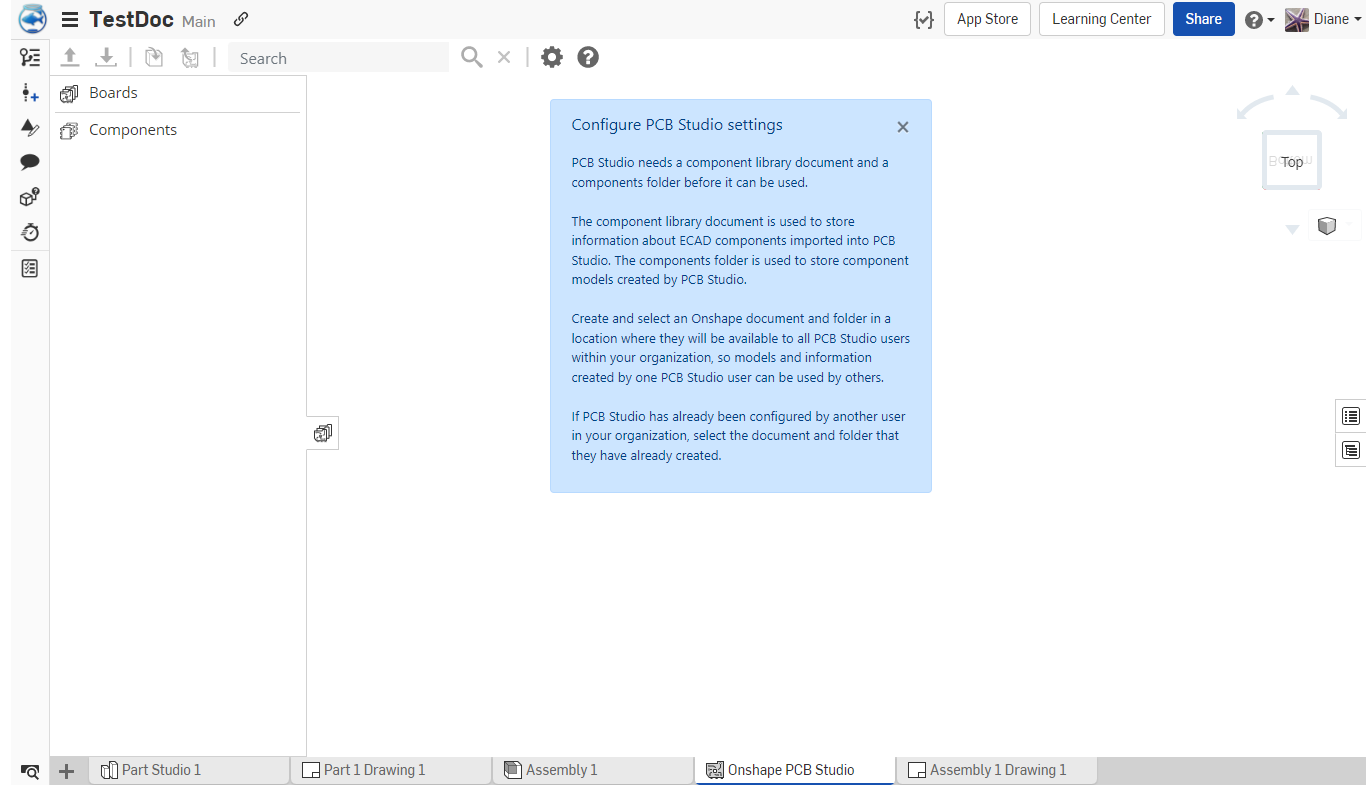Click the box with question mark sidebar icon
The height and width of the screenshot is (785, 1366).
coord(30,197)
